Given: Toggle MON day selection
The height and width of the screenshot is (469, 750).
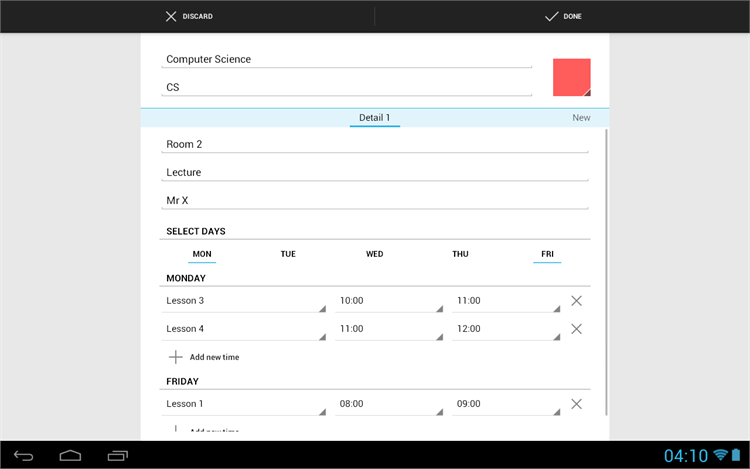Looking at the screenshot, I should [x=202, y=254].
